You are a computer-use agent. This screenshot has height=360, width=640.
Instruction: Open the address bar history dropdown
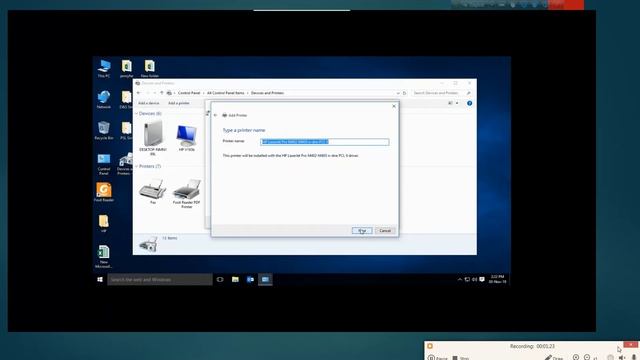(x=398, y=93)
